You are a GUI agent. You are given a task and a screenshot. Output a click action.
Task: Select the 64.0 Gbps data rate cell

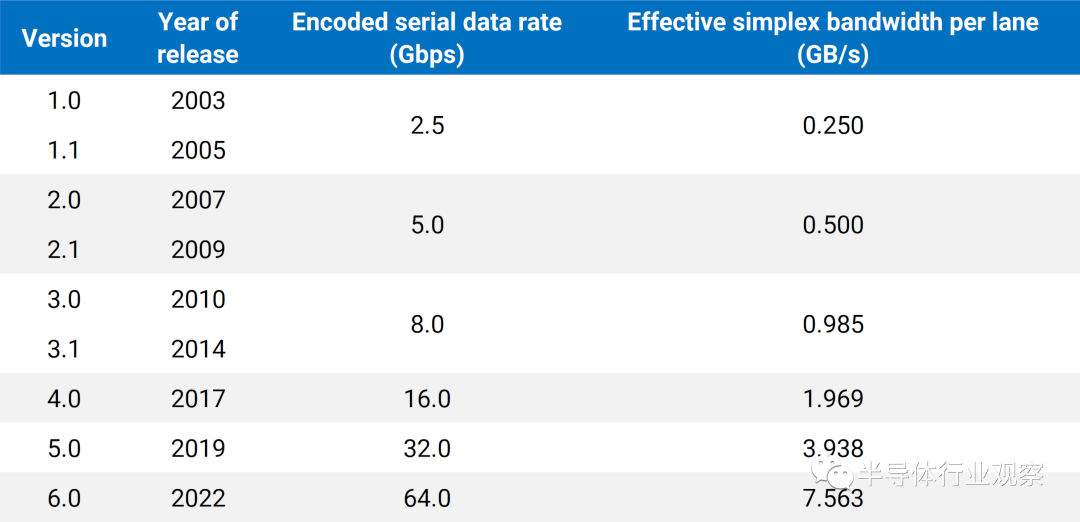(x=427, y=498)
